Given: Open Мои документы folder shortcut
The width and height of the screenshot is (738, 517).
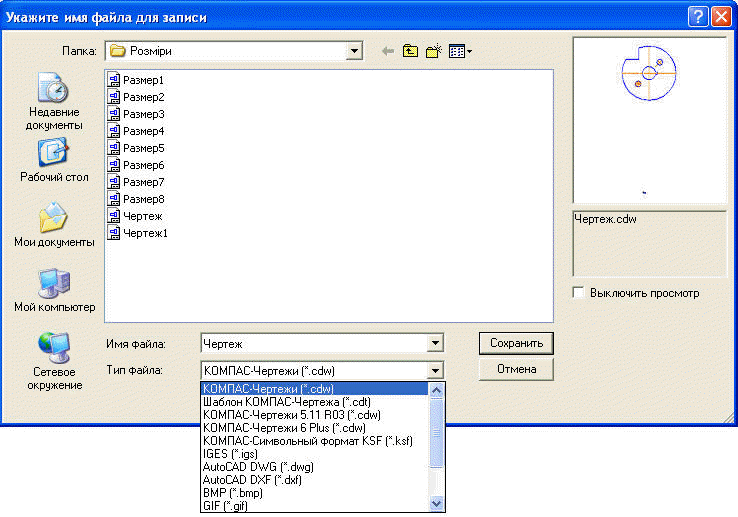Looking at the screenshot, I should [54, 225].
